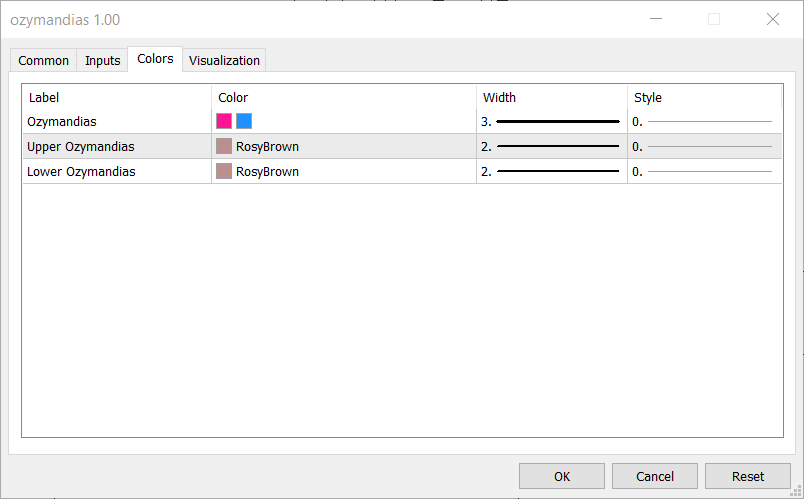Switch to the Common tab
Viewport: 804px width, 499px height.
click(x=44, y=61)
